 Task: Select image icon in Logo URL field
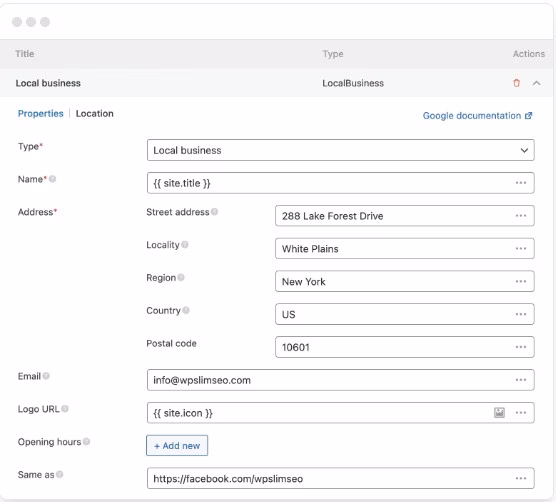pos(499,413)
